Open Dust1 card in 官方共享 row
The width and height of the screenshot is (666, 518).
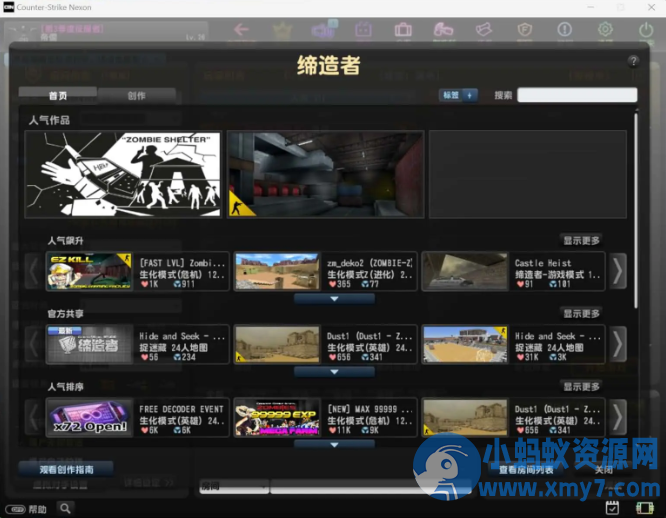tap(325, 344)
